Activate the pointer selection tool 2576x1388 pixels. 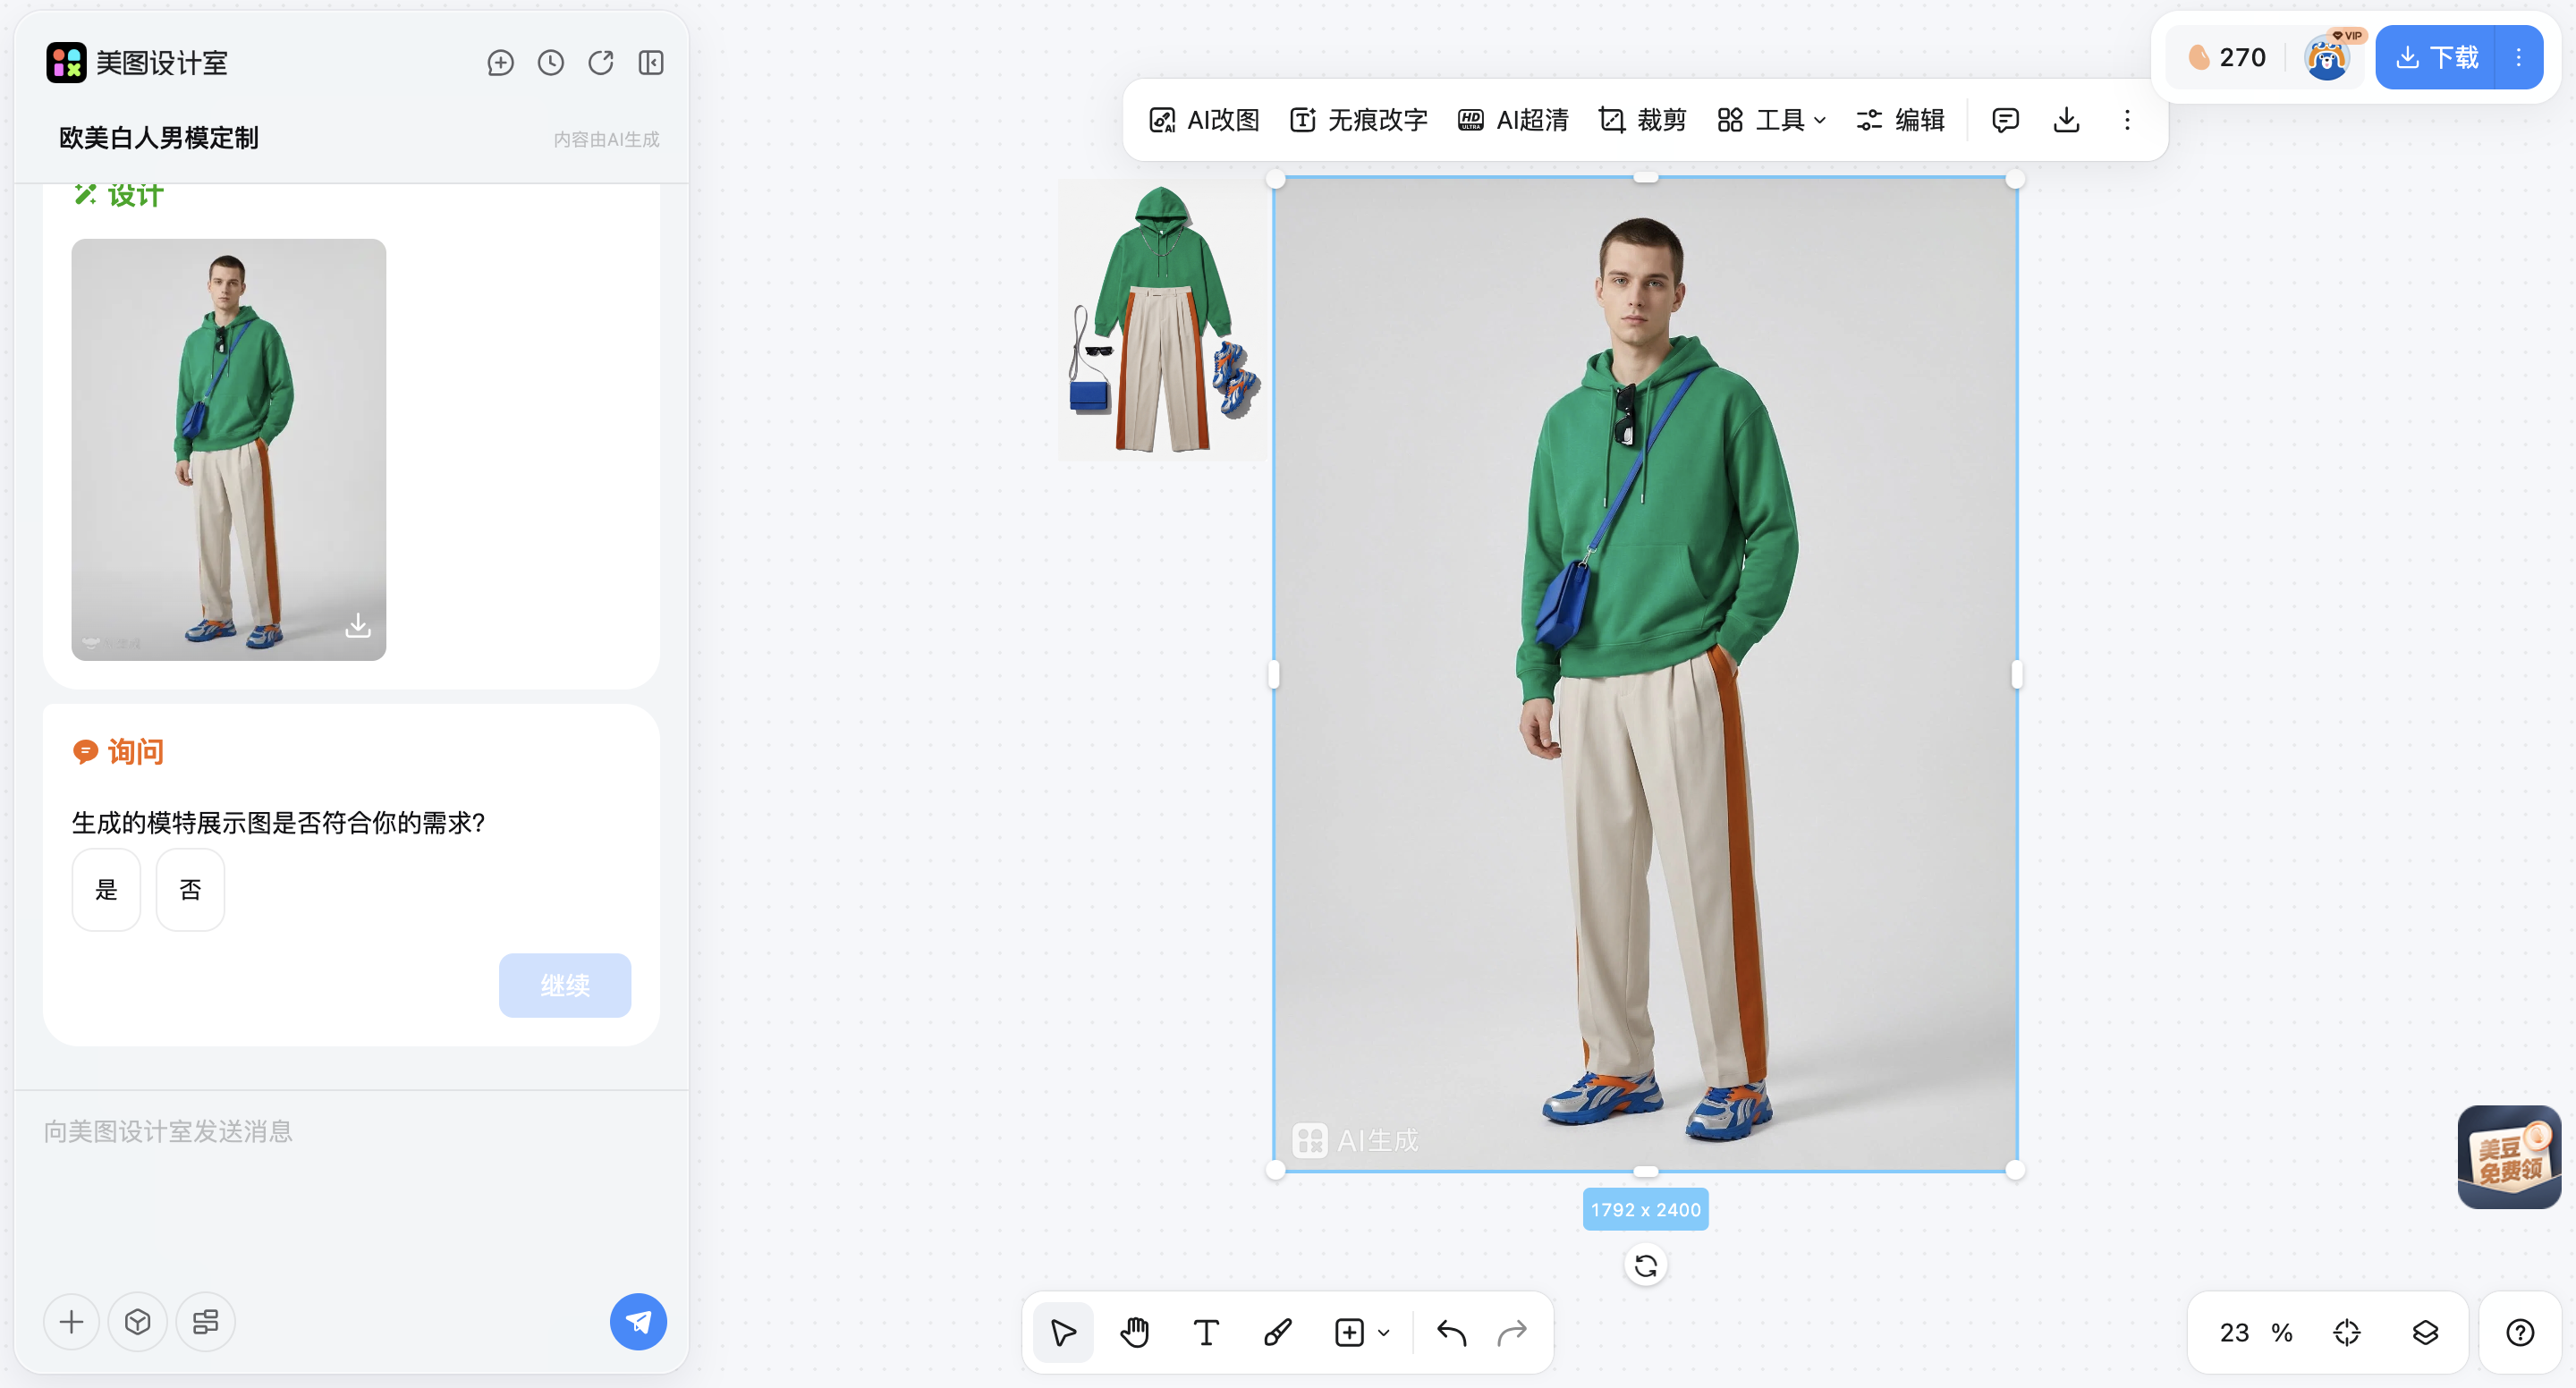1063,1332
